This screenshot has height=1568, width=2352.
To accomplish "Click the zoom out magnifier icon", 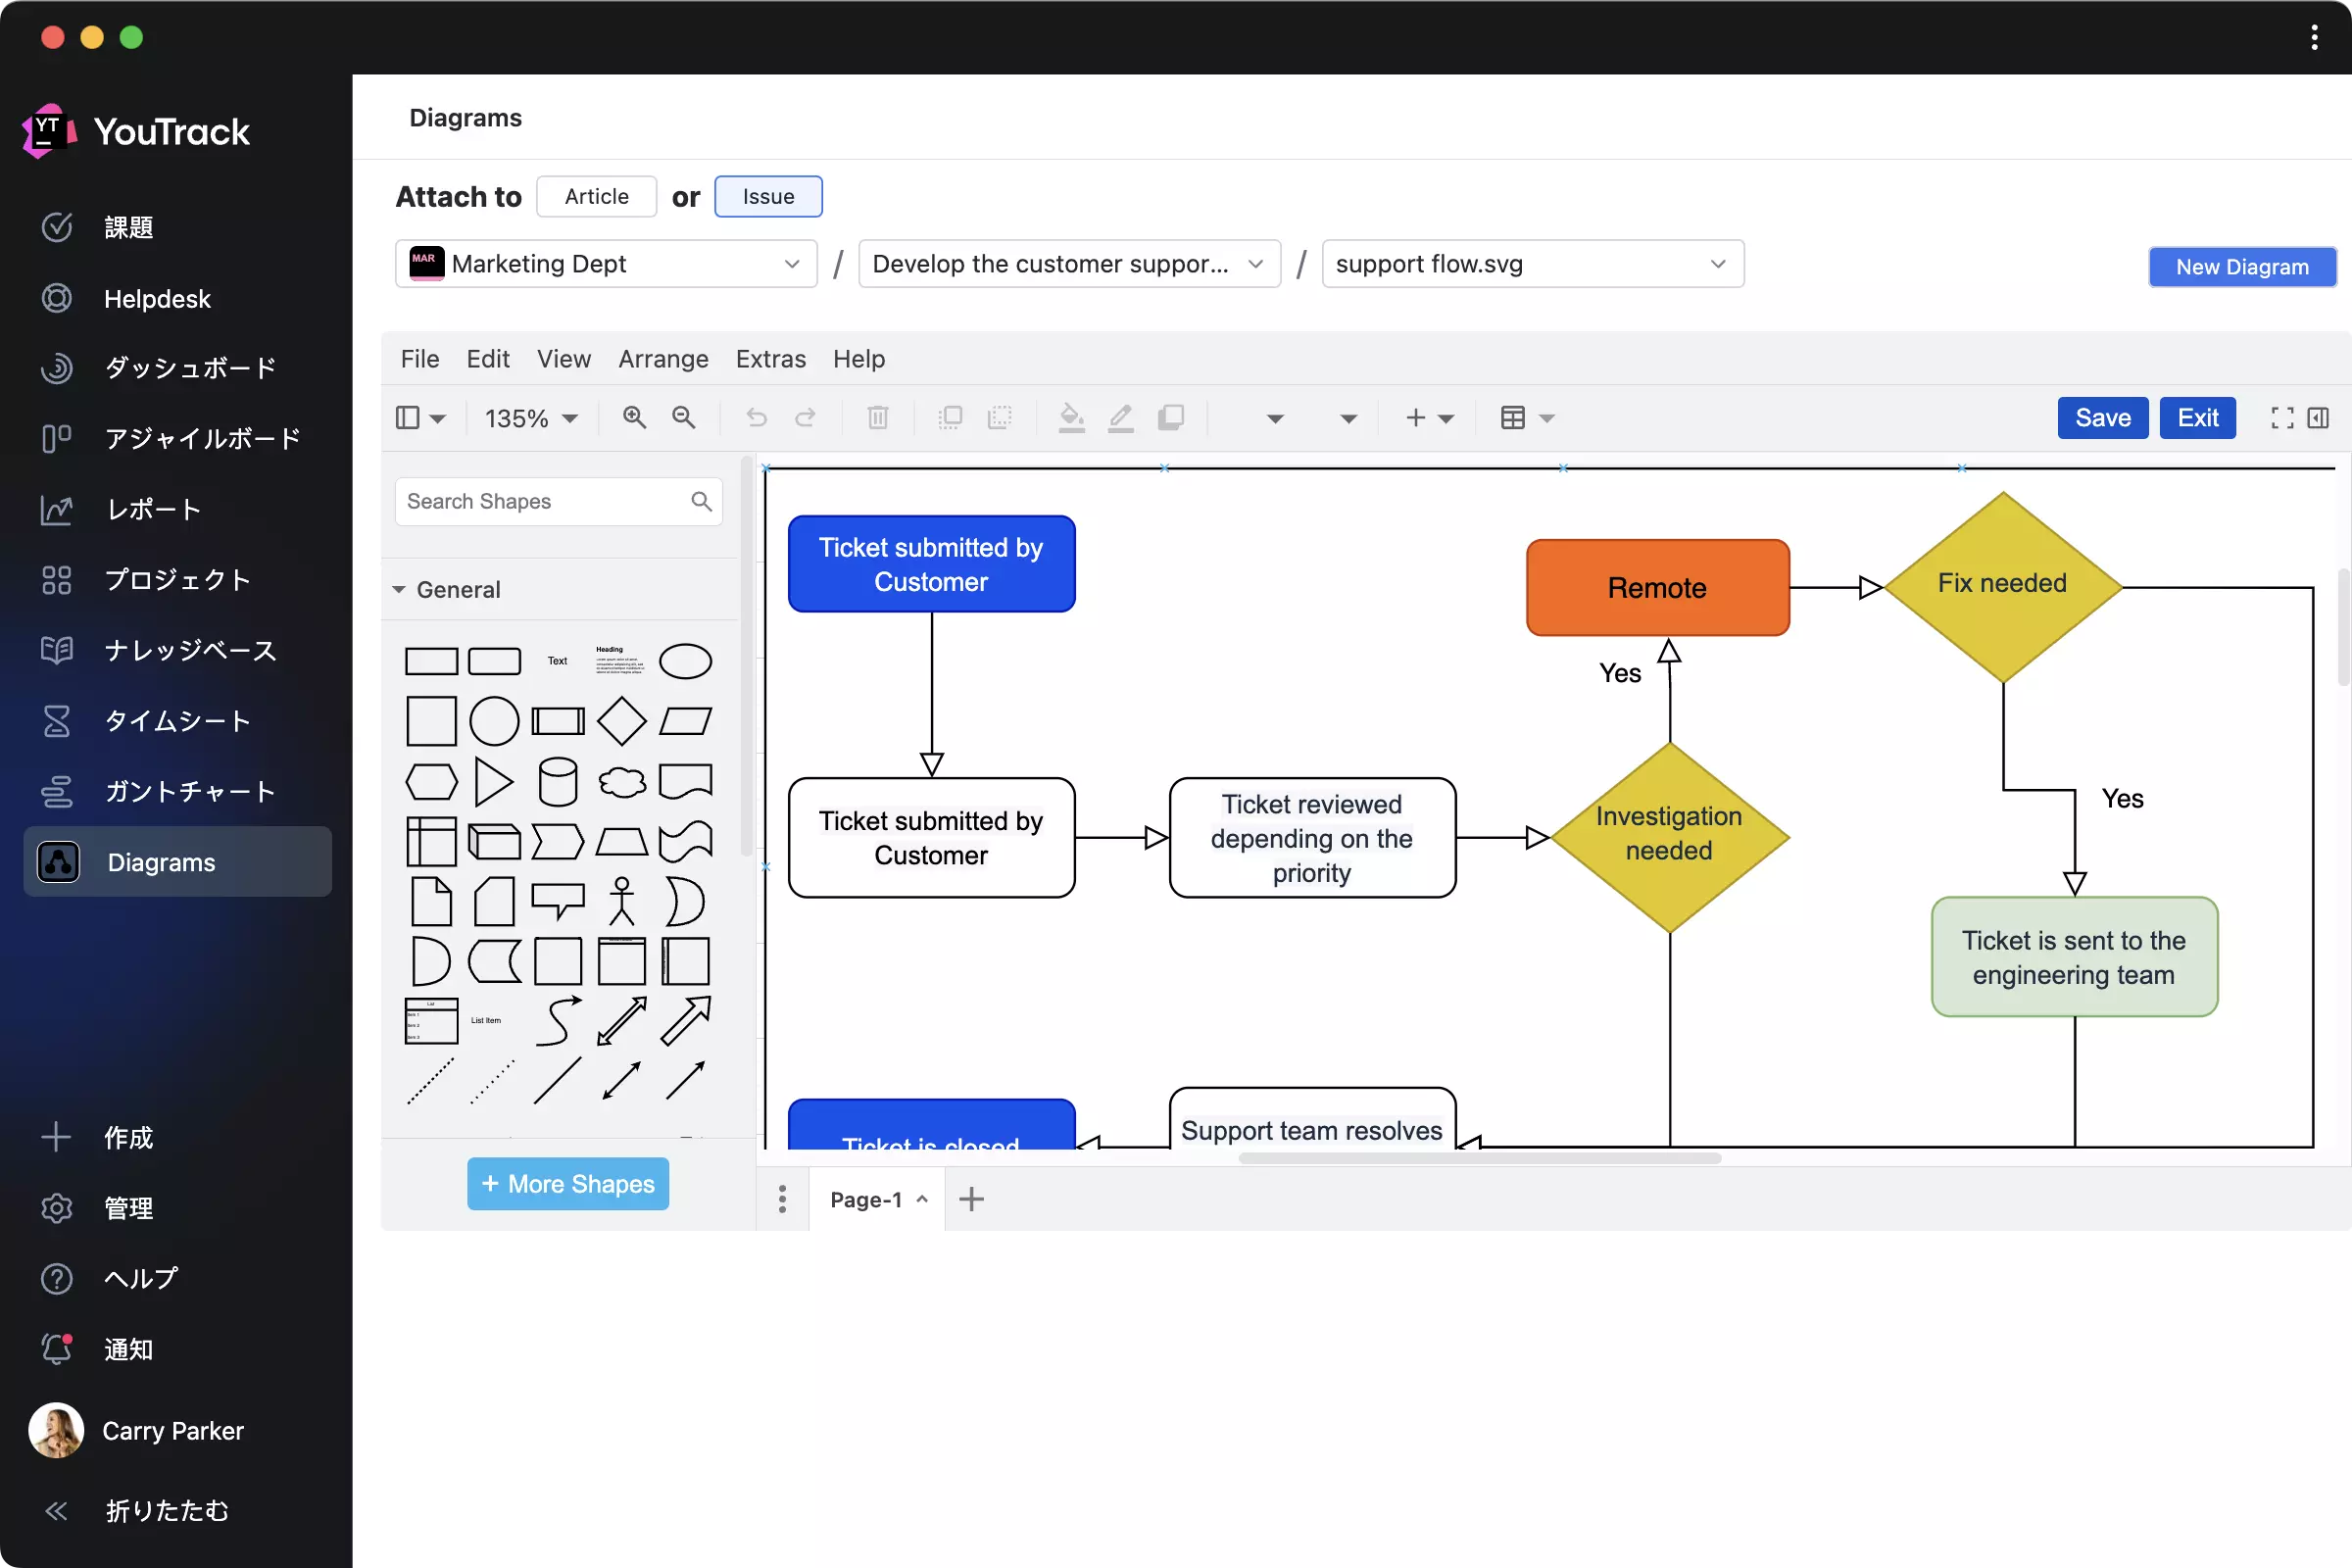I will (x=684, y=417).
